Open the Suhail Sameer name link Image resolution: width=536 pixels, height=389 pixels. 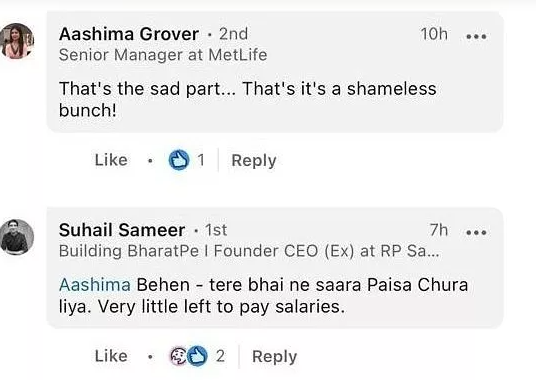122,230
